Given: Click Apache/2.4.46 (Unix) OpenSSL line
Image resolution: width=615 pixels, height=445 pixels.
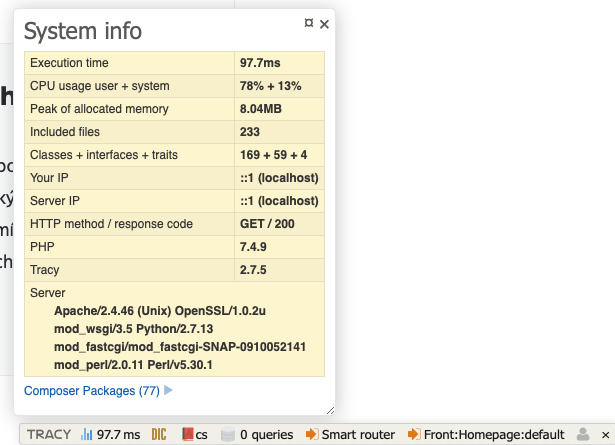Looking at the screenshot, I should tap(160, 311).
